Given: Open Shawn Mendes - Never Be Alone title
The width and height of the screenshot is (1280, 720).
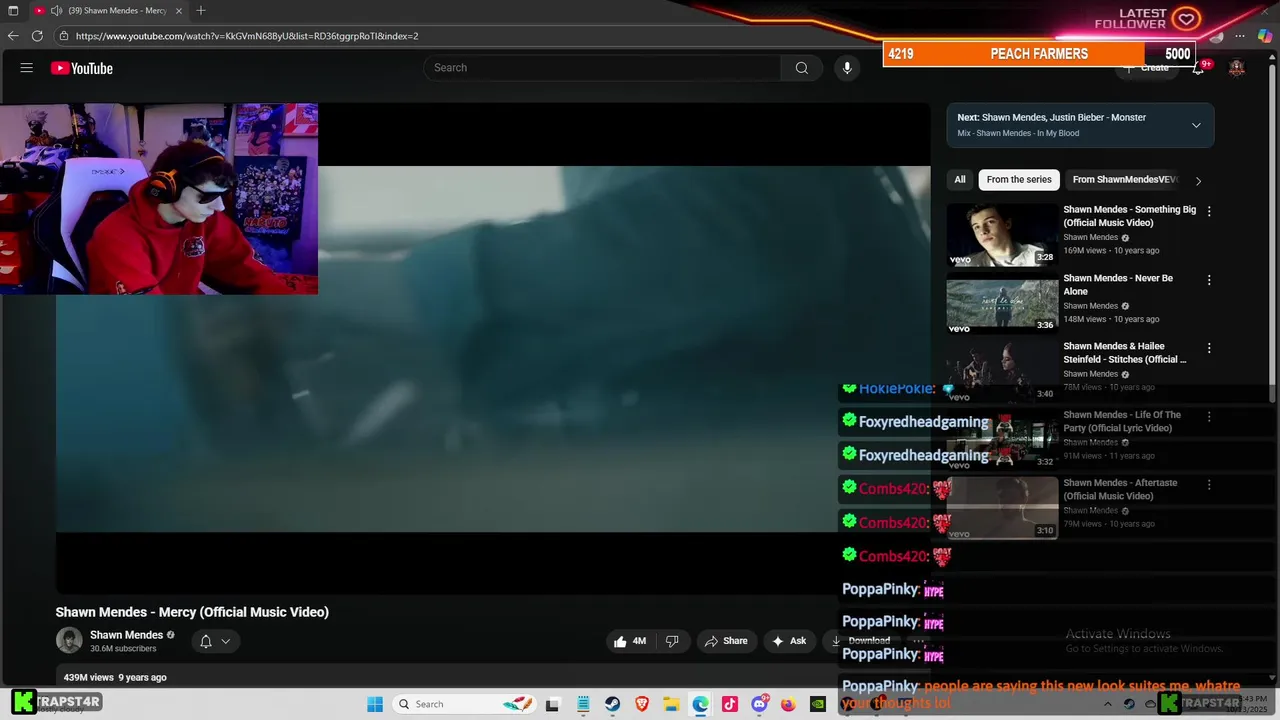Looking at the screenshot, I should coord(1118,285).
